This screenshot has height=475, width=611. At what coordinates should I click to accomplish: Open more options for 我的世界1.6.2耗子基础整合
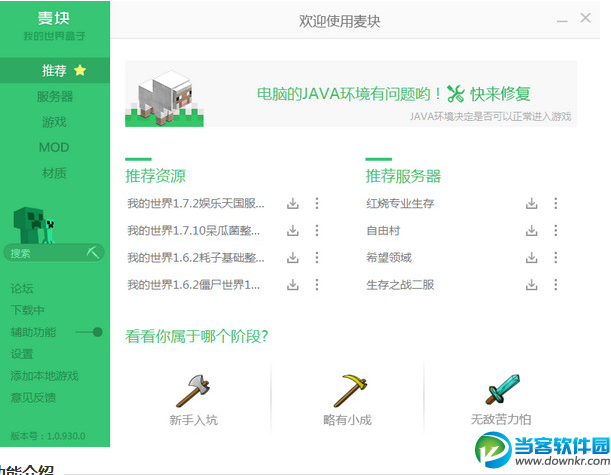pyautogui.click(x=317, y=257)
